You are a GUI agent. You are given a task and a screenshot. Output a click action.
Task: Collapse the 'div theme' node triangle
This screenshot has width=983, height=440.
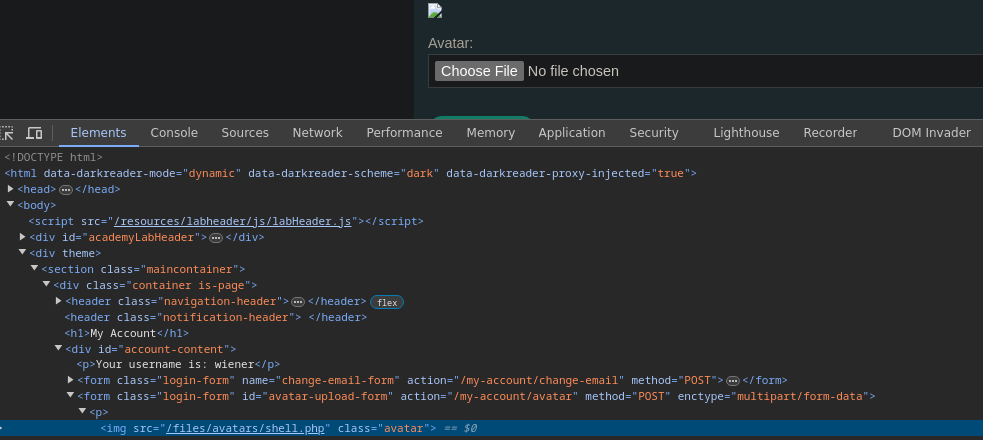(23, 253)
